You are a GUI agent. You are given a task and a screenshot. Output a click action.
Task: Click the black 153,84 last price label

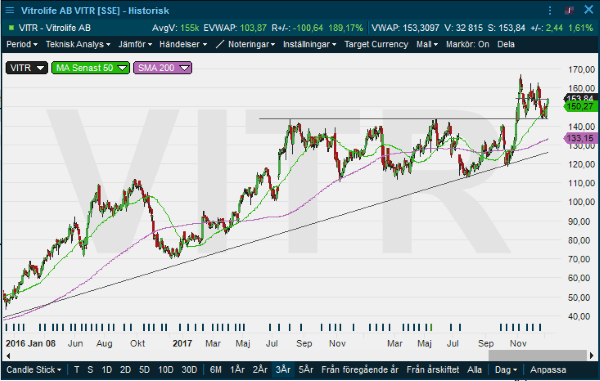pos(582,98)
